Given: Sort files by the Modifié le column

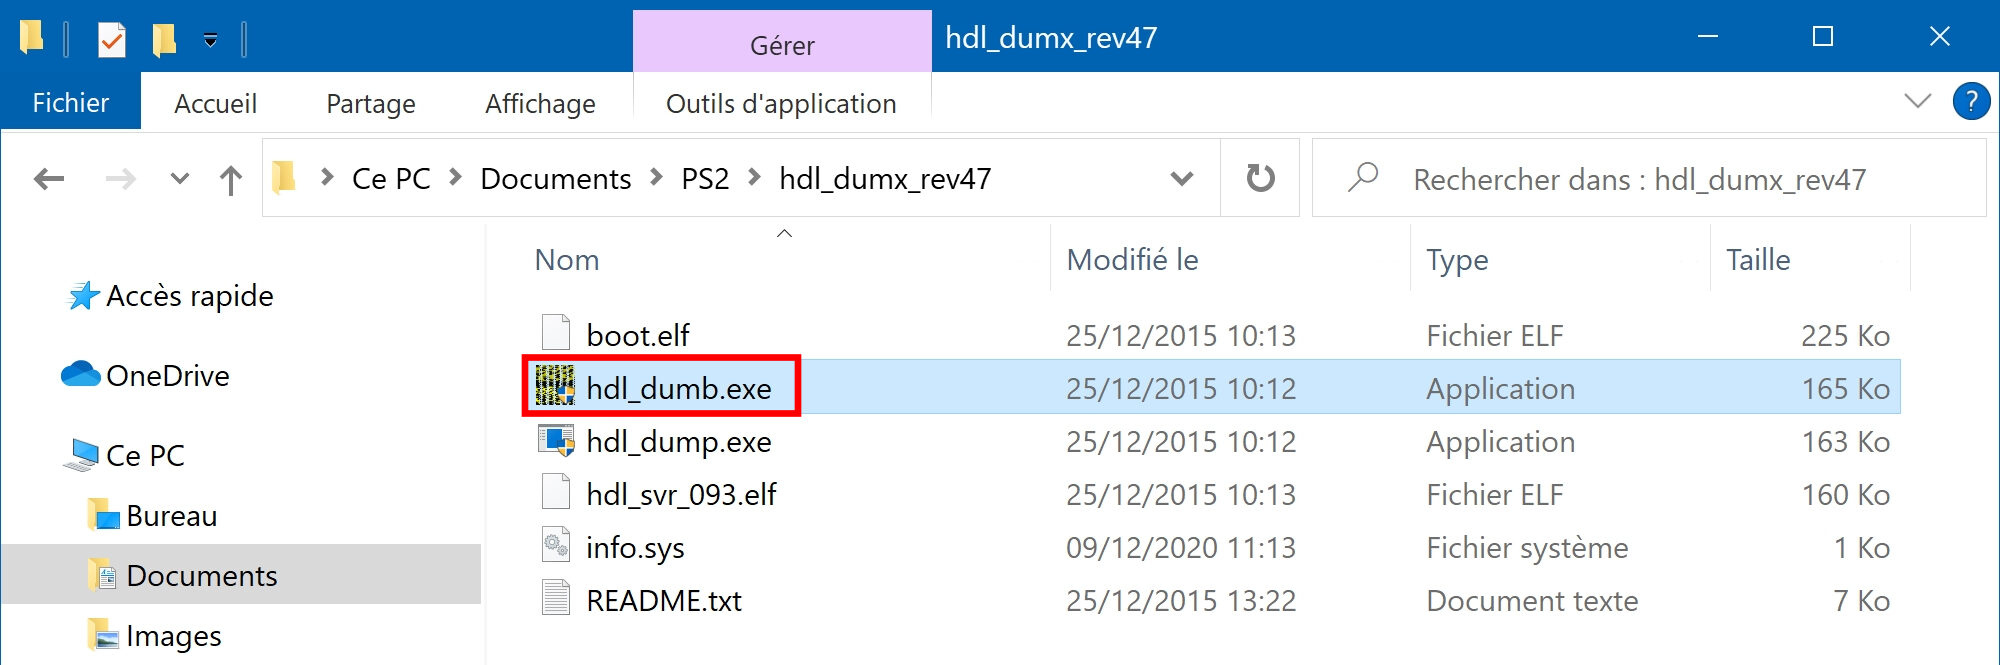Looking at the screenshot, I should pos(1132,260).
